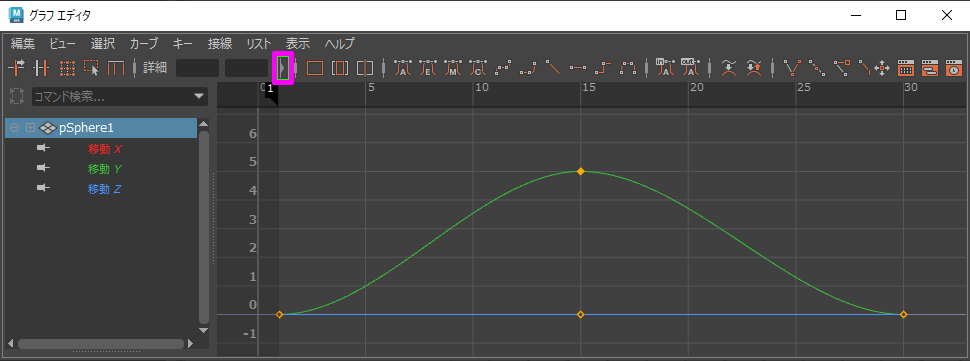The height and width of the screenshot is (361, 970).
Task: Set Auto tangents on keys
Action: (403, 67)
